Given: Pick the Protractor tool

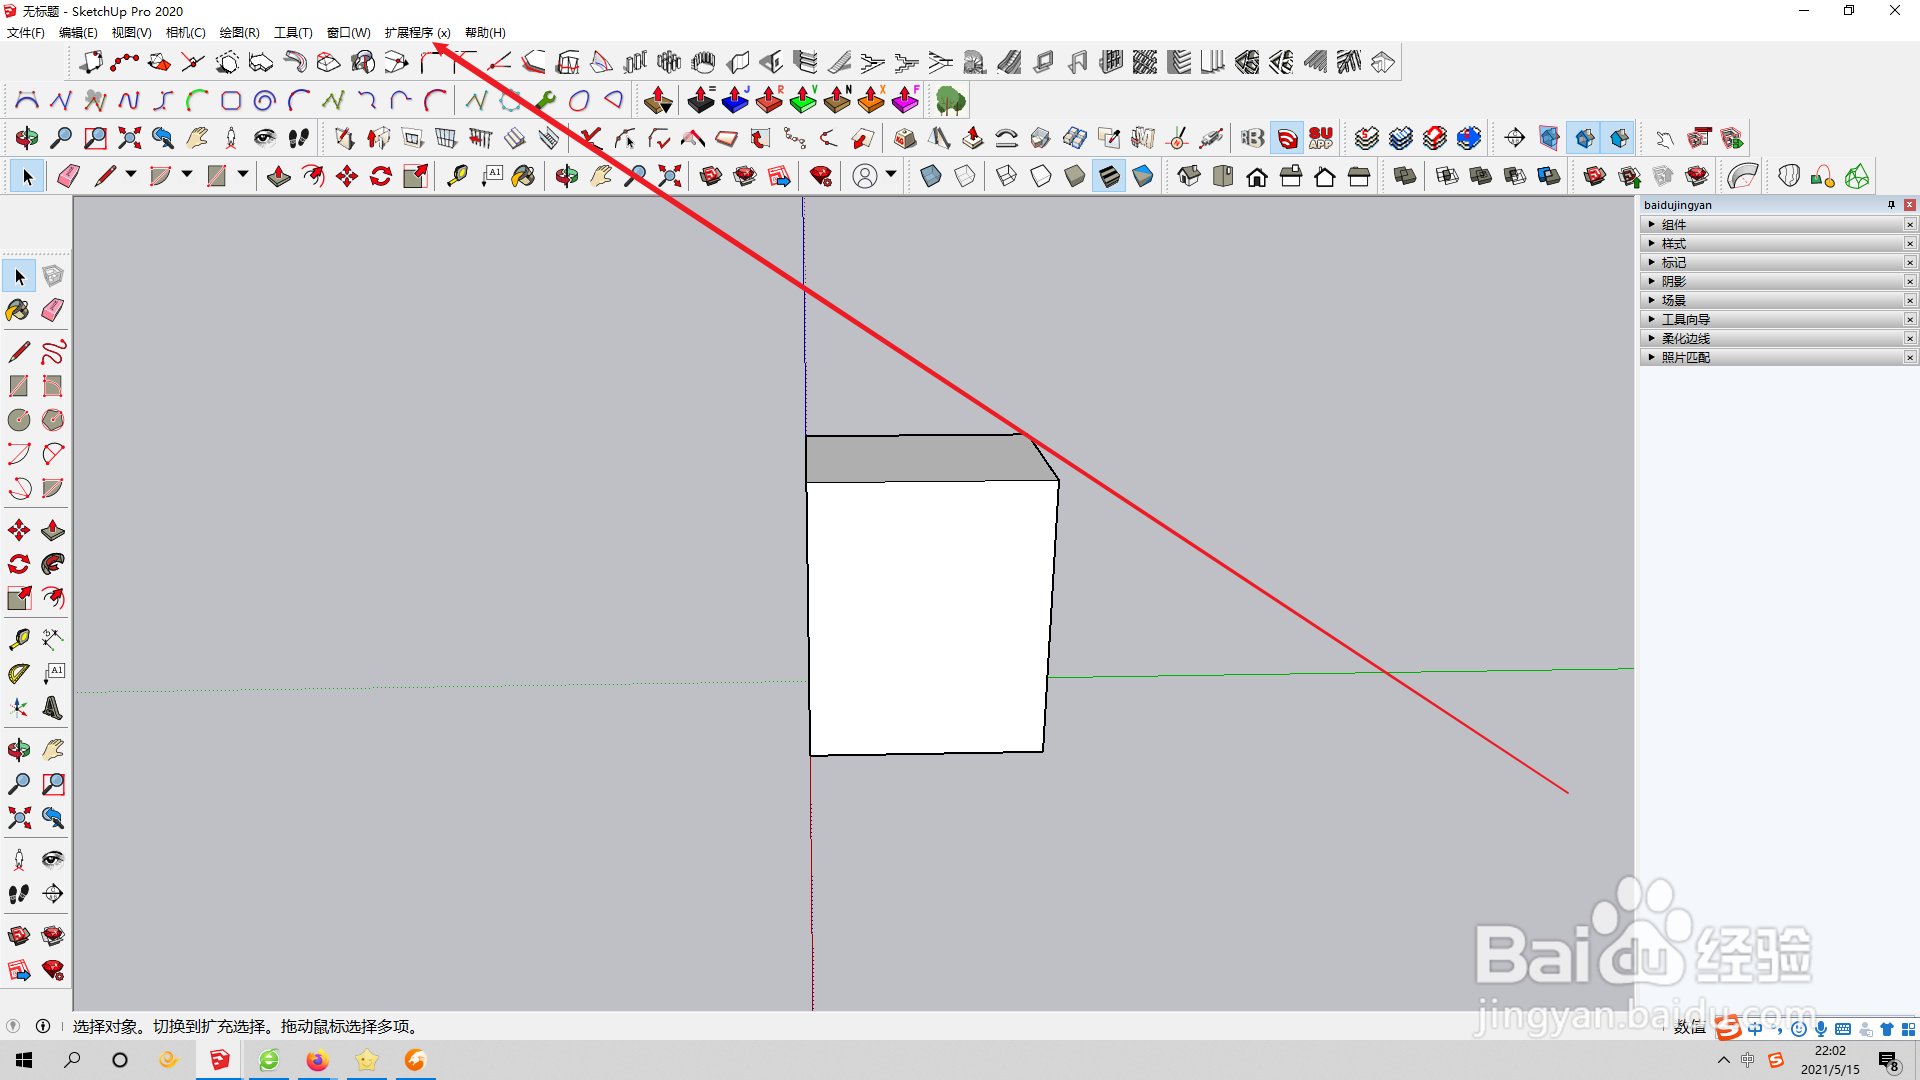Looking at the screenshot, I should pos(19,674).
